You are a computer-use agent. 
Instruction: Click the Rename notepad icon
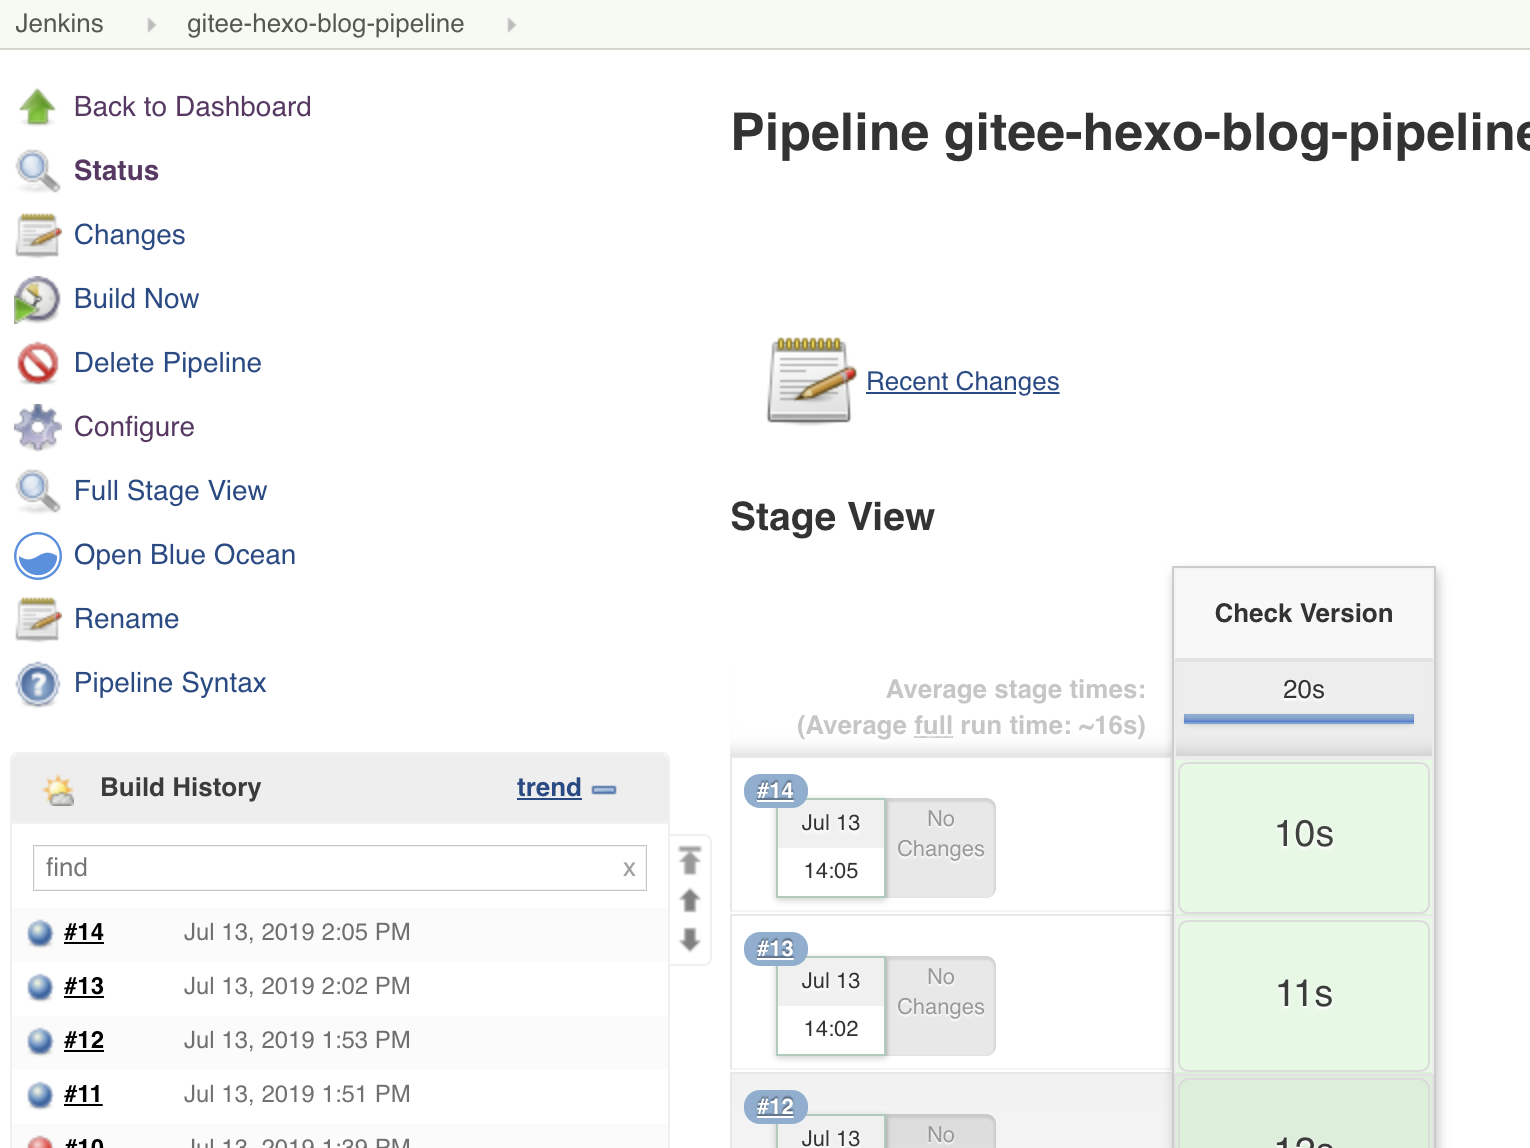(38, 619)
